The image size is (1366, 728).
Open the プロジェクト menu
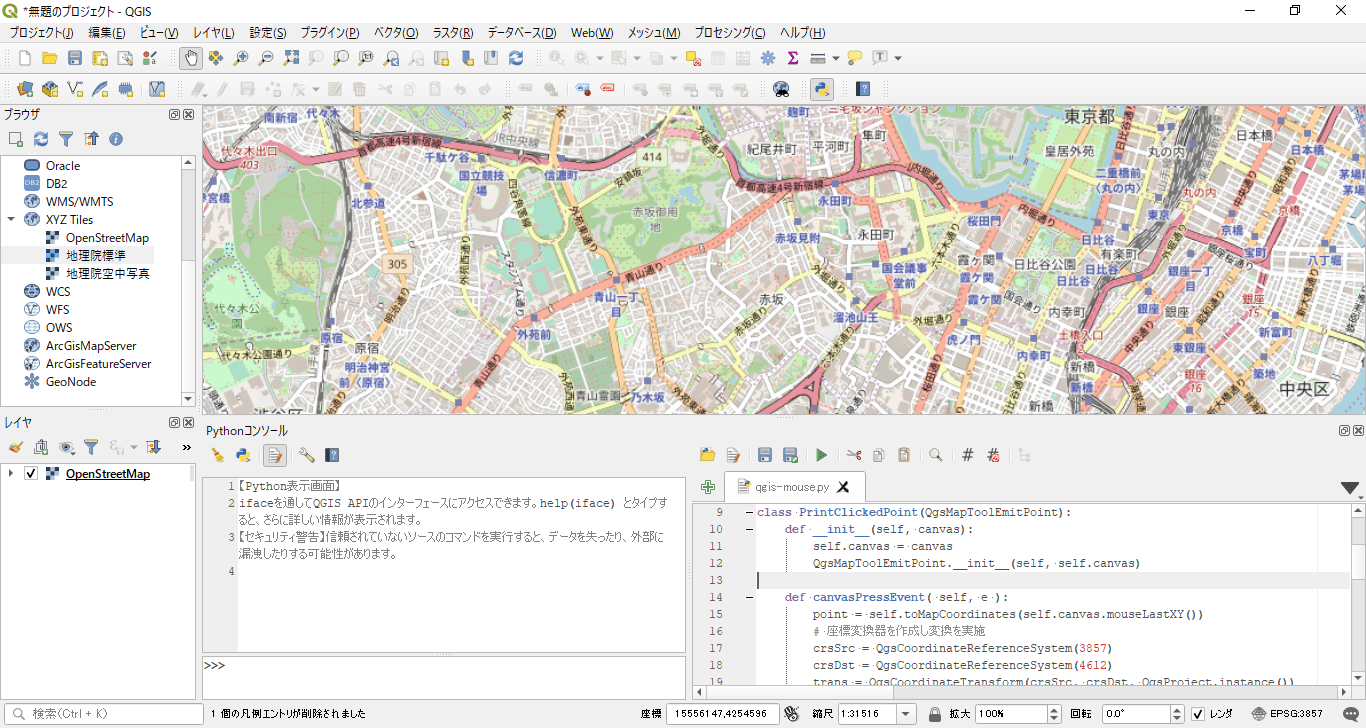[x=41, y=33]
